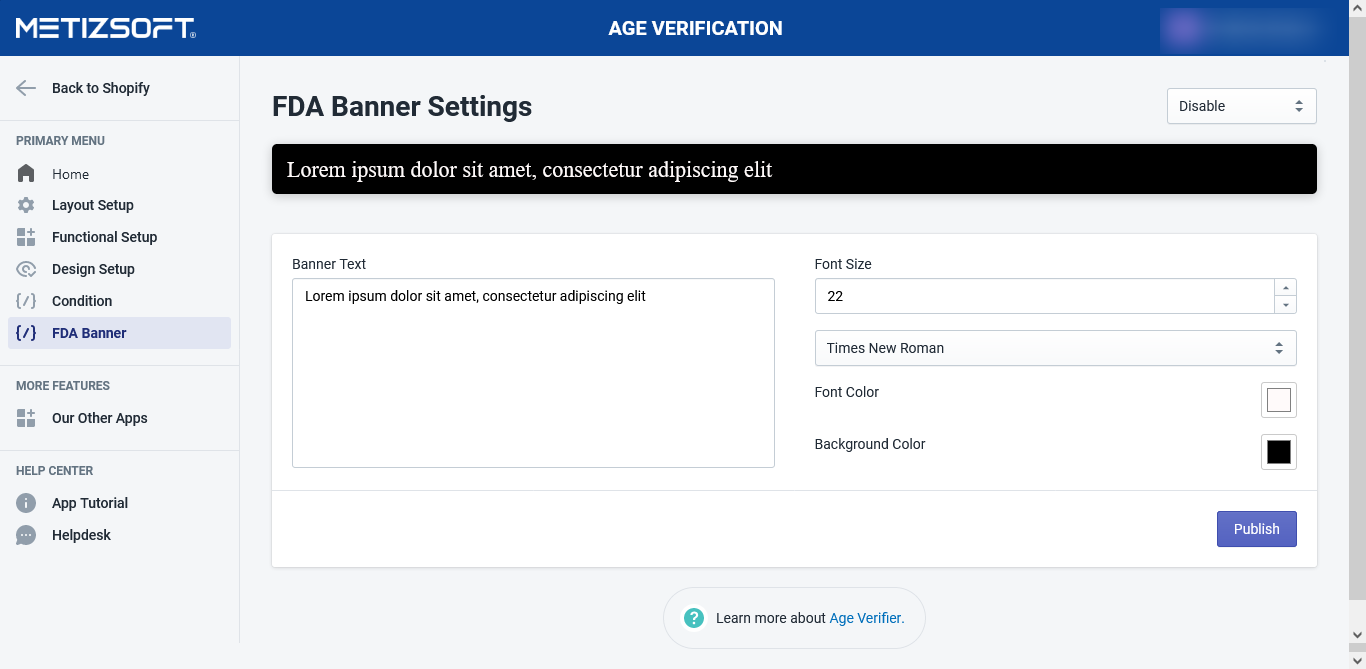Click the Condition curly-braces icon
This screenshot has height=669, width=1366.
26,301
